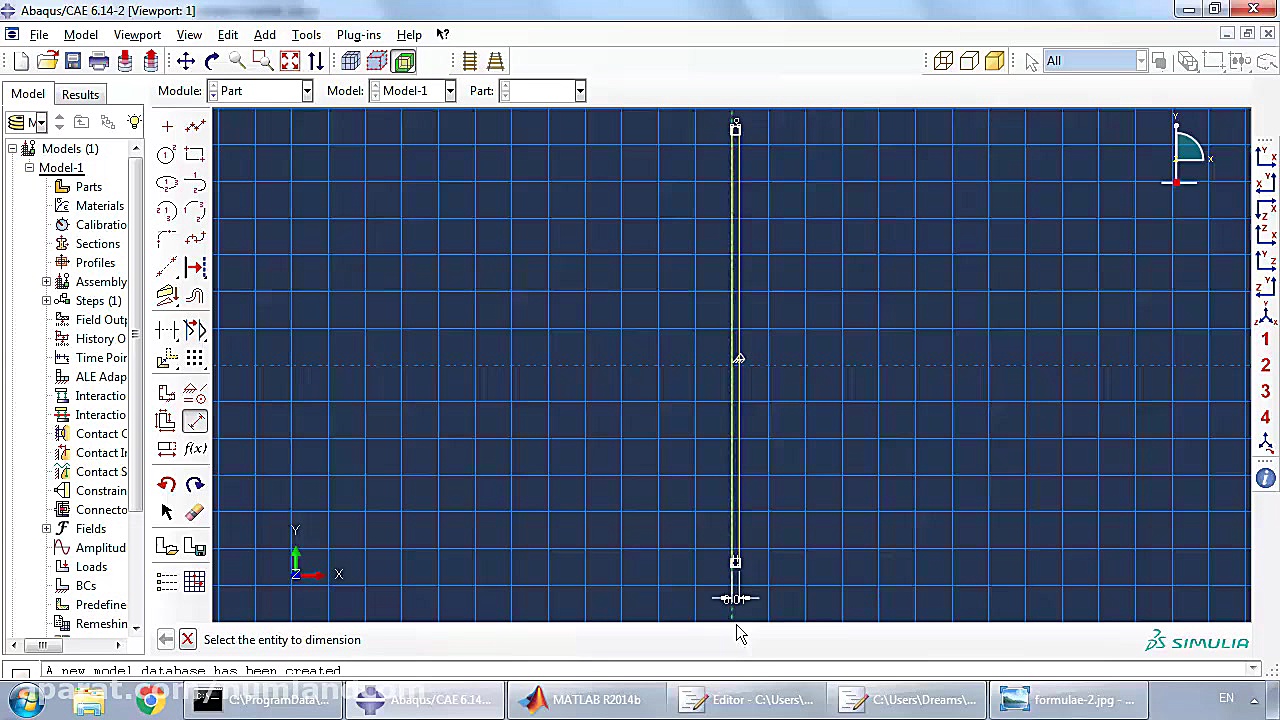This screenshot has width=1280, height=720.
Task: Select Sections in the model tree
Action: point(98,244)
